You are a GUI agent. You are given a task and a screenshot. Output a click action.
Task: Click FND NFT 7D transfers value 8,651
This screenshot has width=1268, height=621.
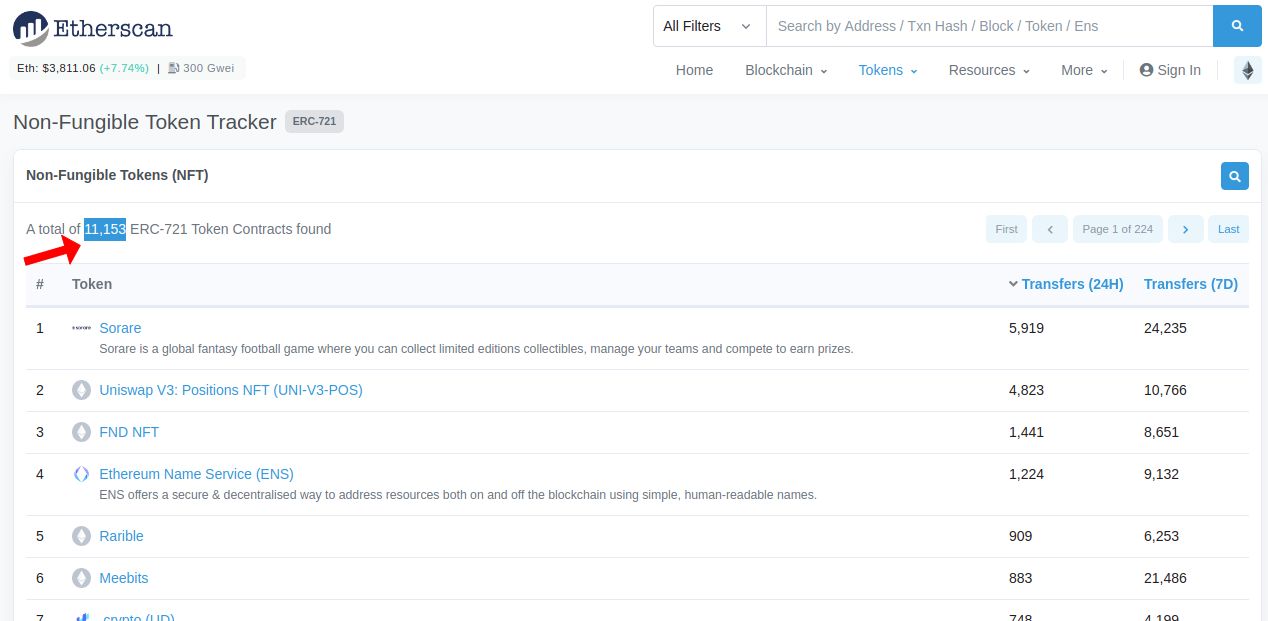pyautogui.click(x=1161, y=432)
